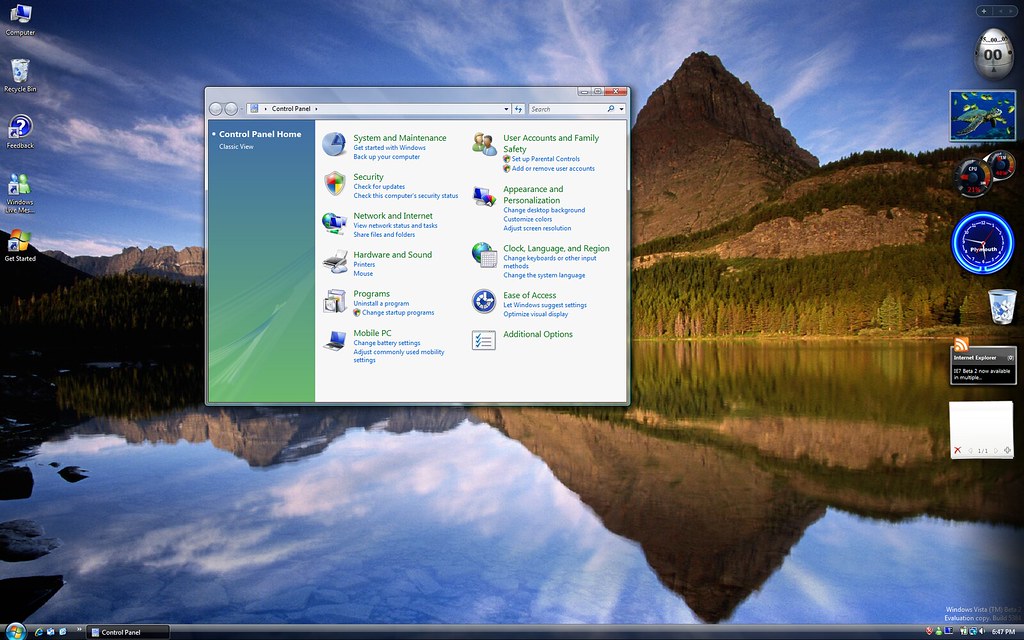The height and width of the screenshot is (640, 1024).
Task: Open Hardware and Sound printer icon
Action: point(334,261)
